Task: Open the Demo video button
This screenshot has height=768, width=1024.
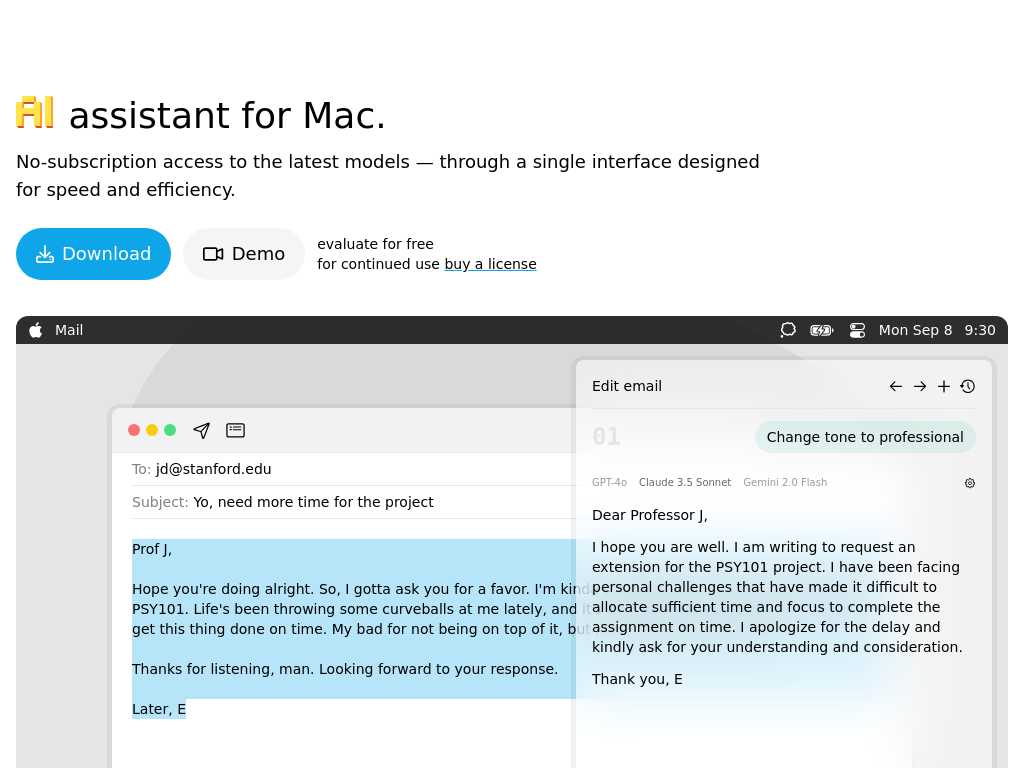Action: pos(244,254)
